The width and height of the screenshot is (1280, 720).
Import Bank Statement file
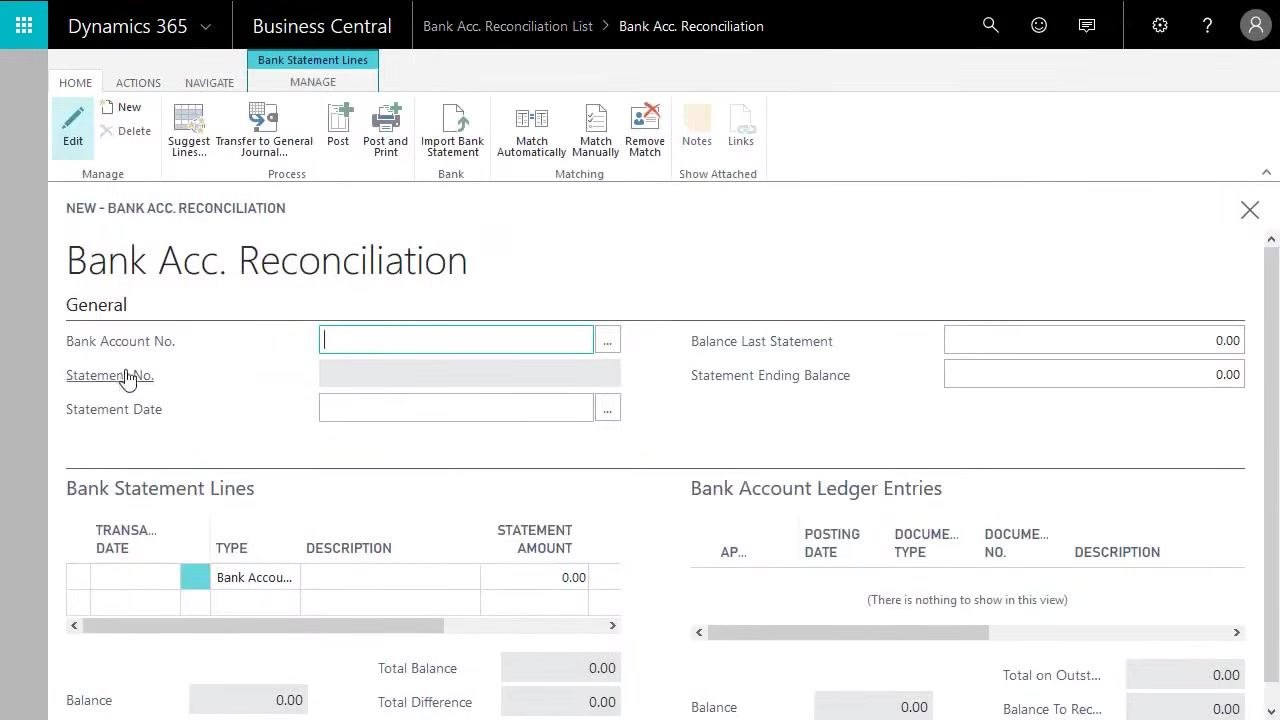[x=452, y=130]
